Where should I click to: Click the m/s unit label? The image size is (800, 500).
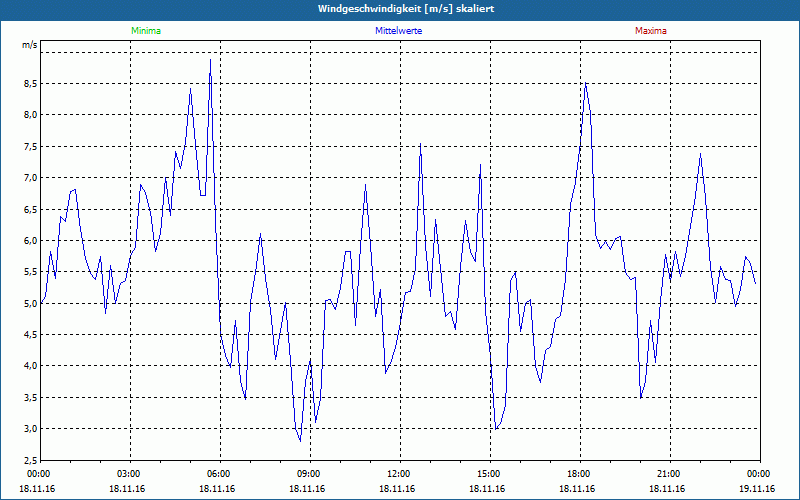30,45
